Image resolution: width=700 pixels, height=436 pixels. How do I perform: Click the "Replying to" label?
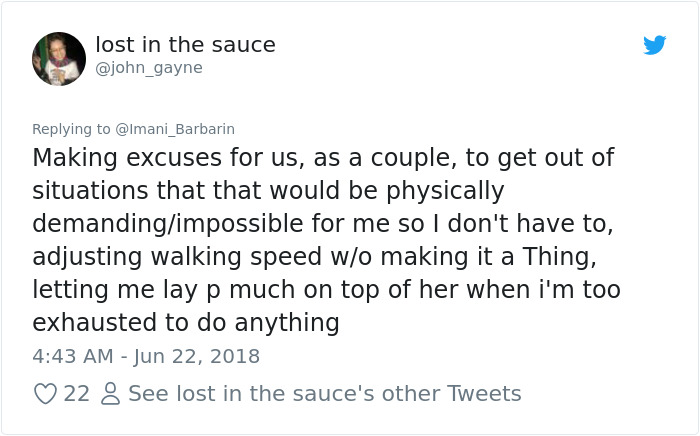(72, 129)
